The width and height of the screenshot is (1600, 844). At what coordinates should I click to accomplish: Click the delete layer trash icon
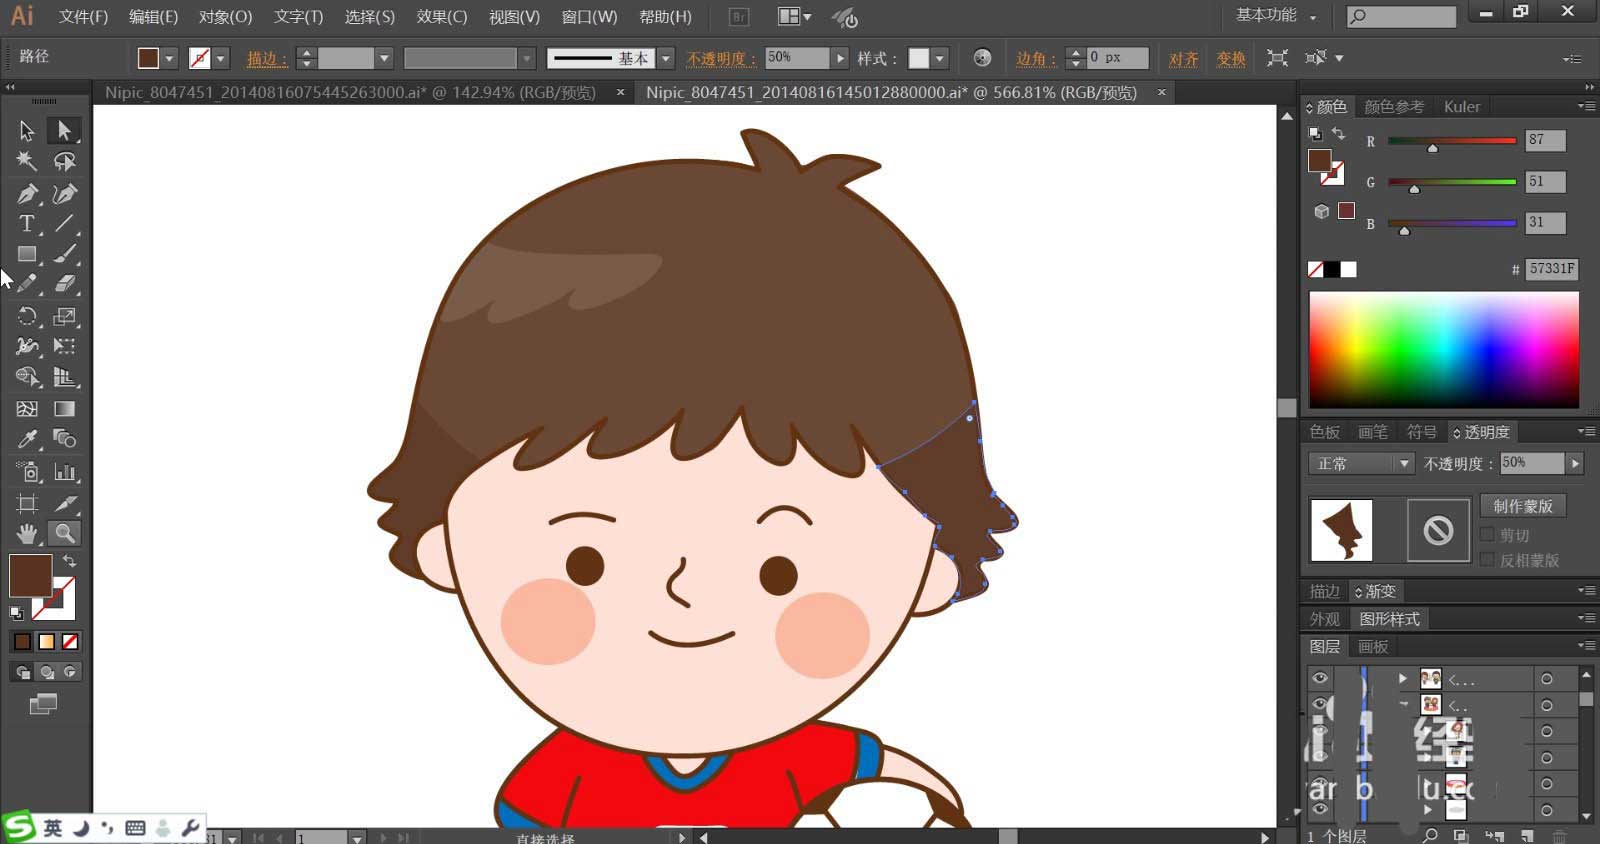click(x=1559, y=835)
